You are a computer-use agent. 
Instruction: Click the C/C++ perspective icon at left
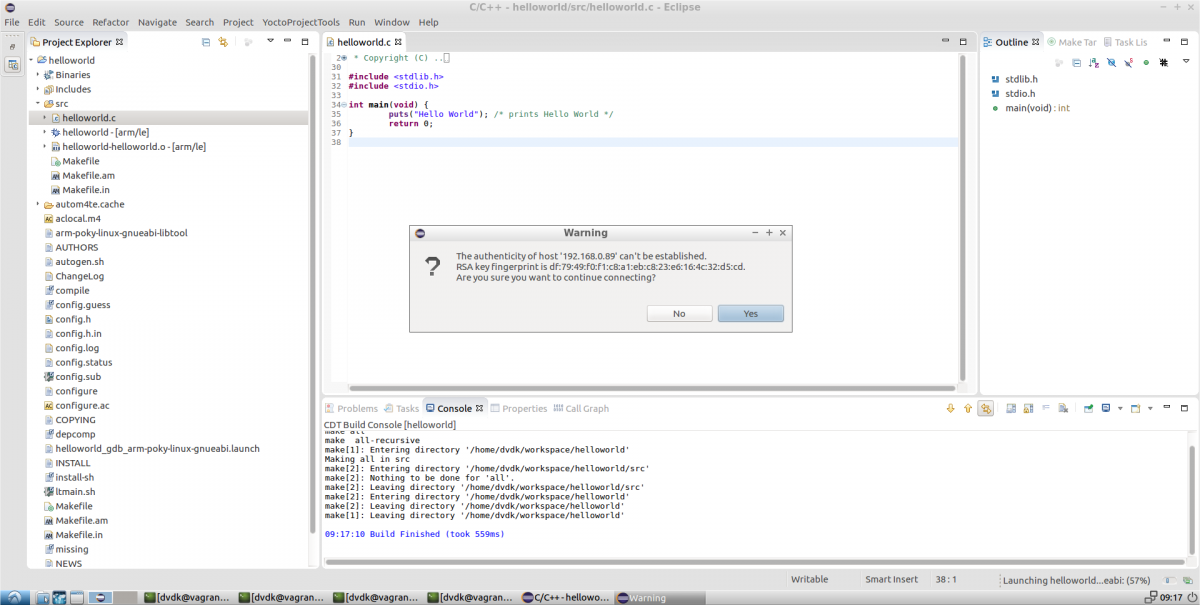[x=13, y=65]
